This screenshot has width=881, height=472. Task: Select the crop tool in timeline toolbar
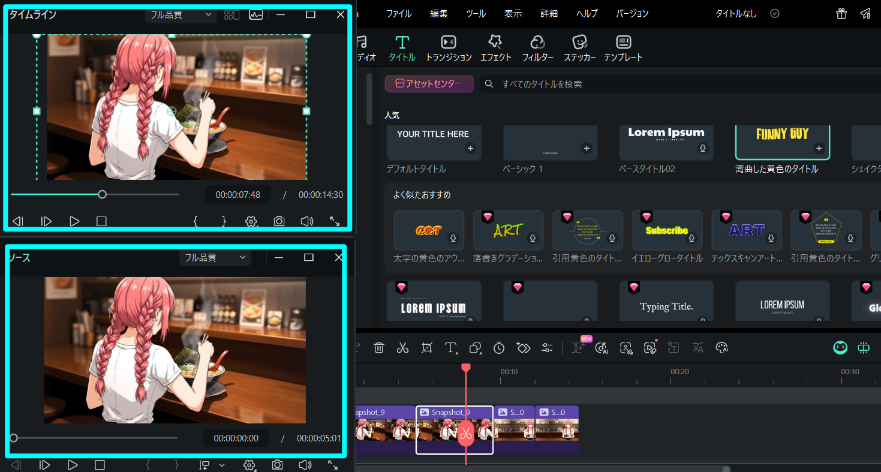click(427, 348)
